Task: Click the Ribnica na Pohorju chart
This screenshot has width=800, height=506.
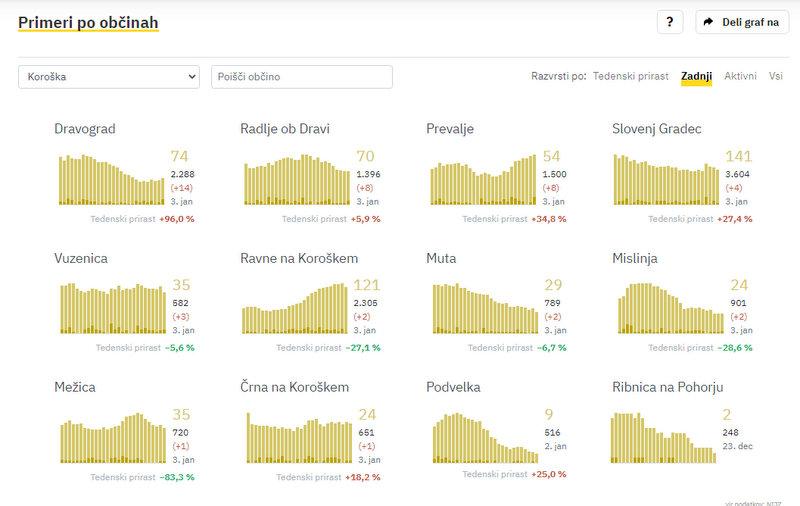Action: [662, 438]
